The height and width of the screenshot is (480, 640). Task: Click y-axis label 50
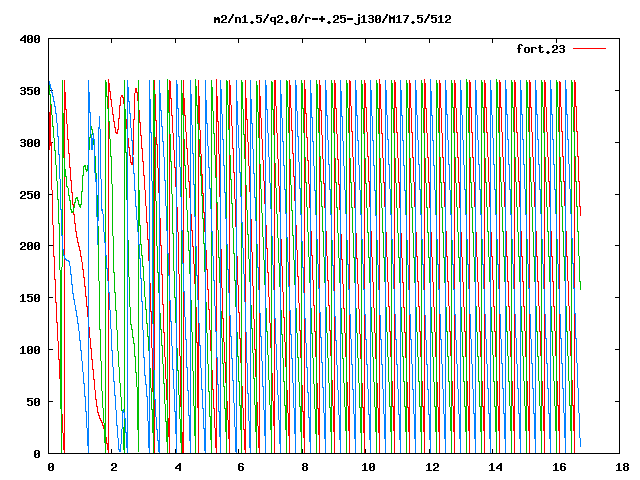[33, 402]
